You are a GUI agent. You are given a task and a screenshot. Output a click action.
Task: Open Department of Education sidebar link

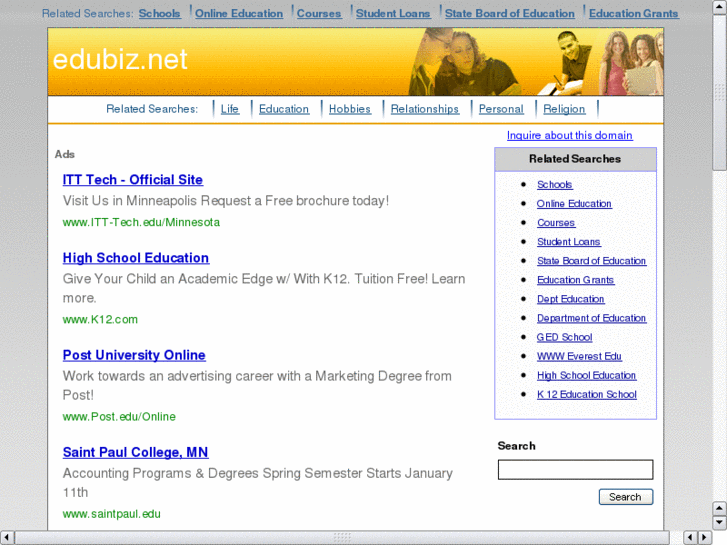coord(592,318)
